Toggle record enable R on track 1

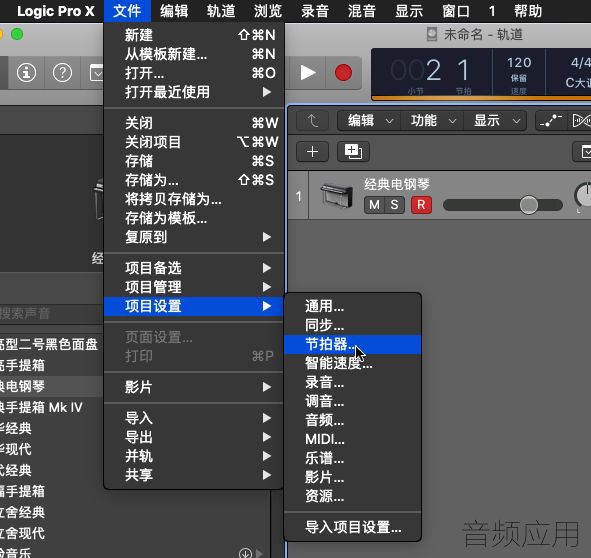tap(421, 205)
